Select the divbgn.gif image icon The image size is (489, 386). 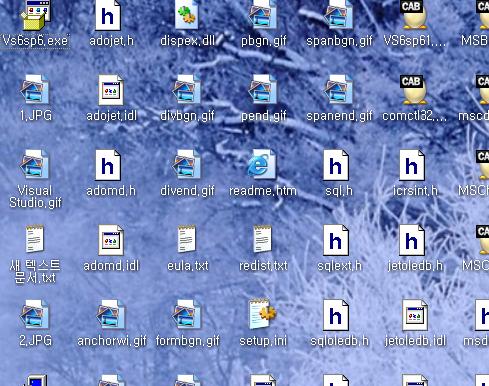(x=187, y=89)
